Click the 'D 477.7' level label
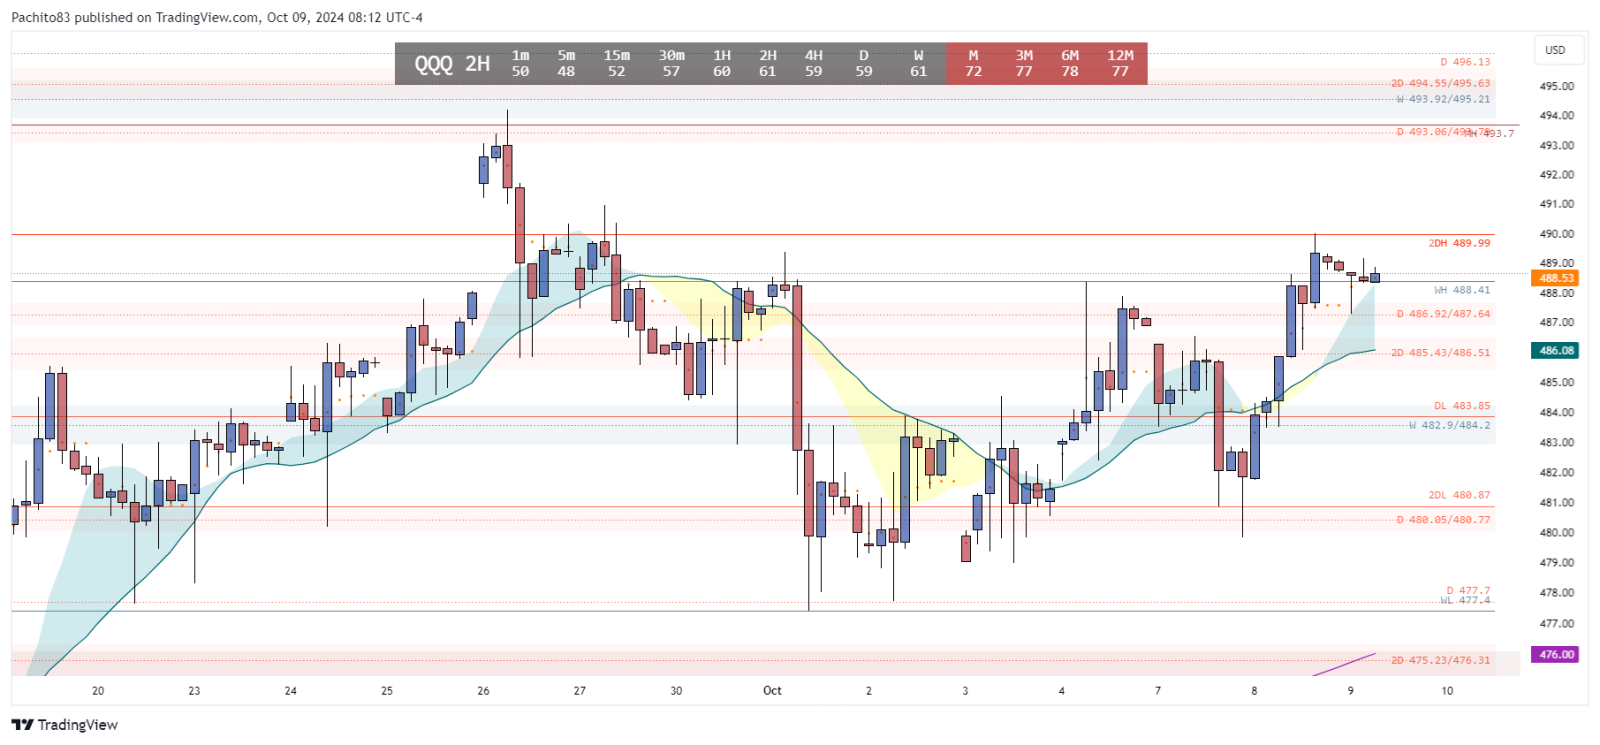 tap(1468, 591)
